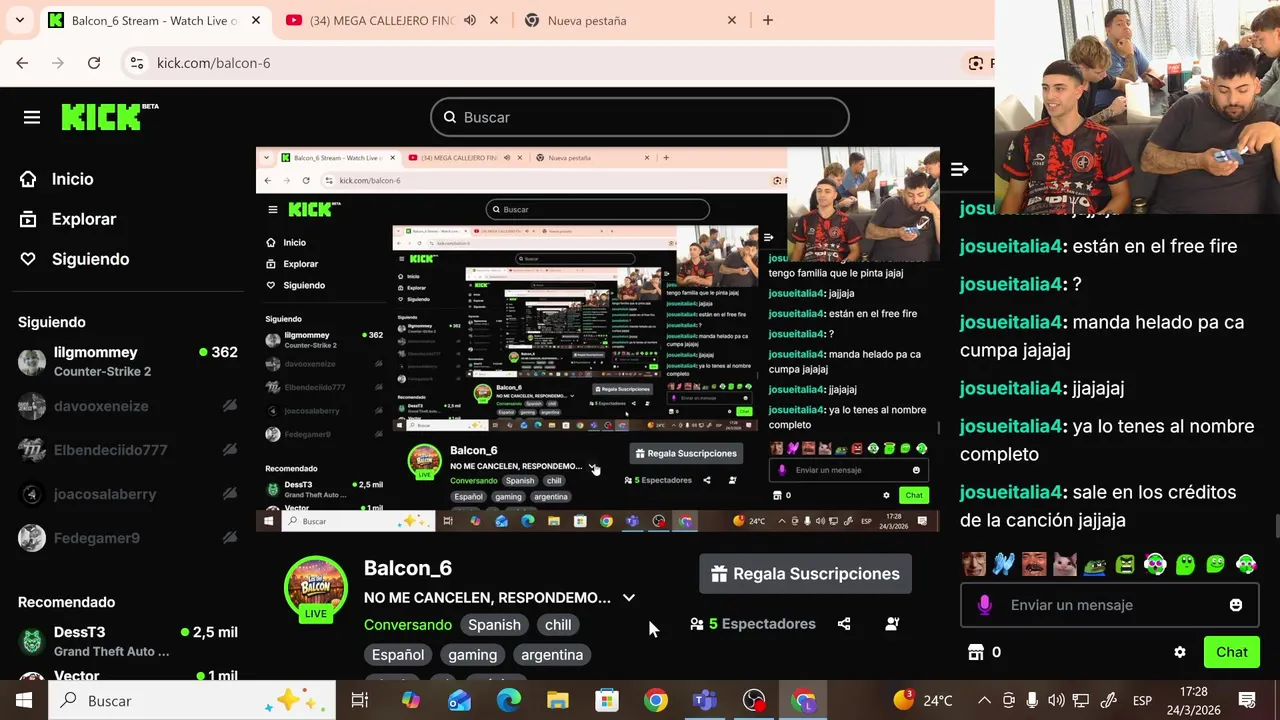Open File Explorer from taskbar
The width and height of the screenshot is (1280, 720).
pos(558,701)
